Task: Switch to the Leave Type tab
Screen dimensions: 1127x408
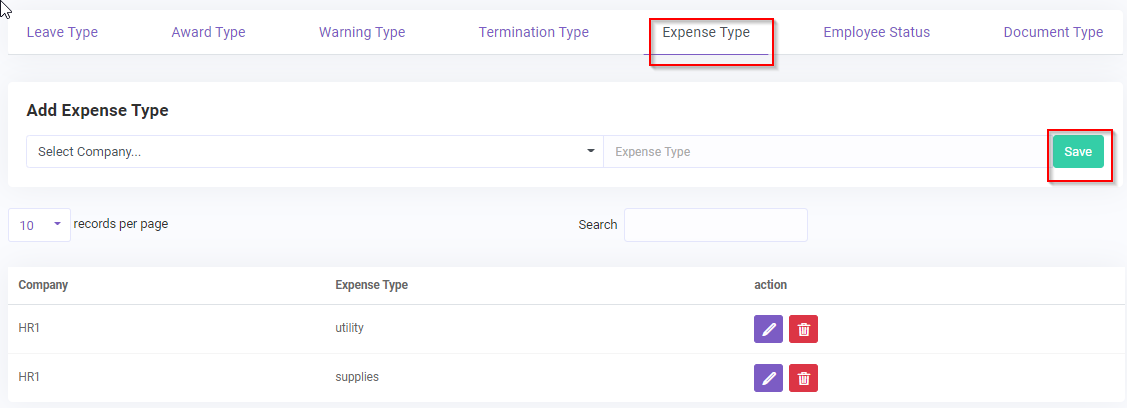Action: coord(62,32)
